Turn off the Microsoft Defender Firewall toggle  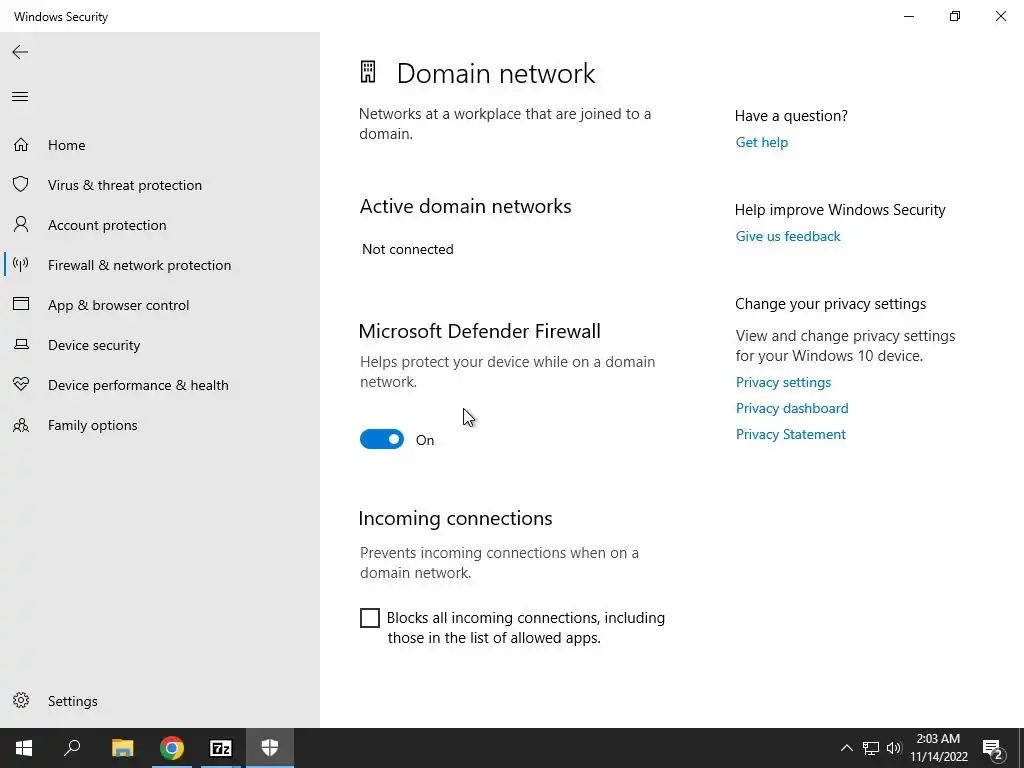382,440
